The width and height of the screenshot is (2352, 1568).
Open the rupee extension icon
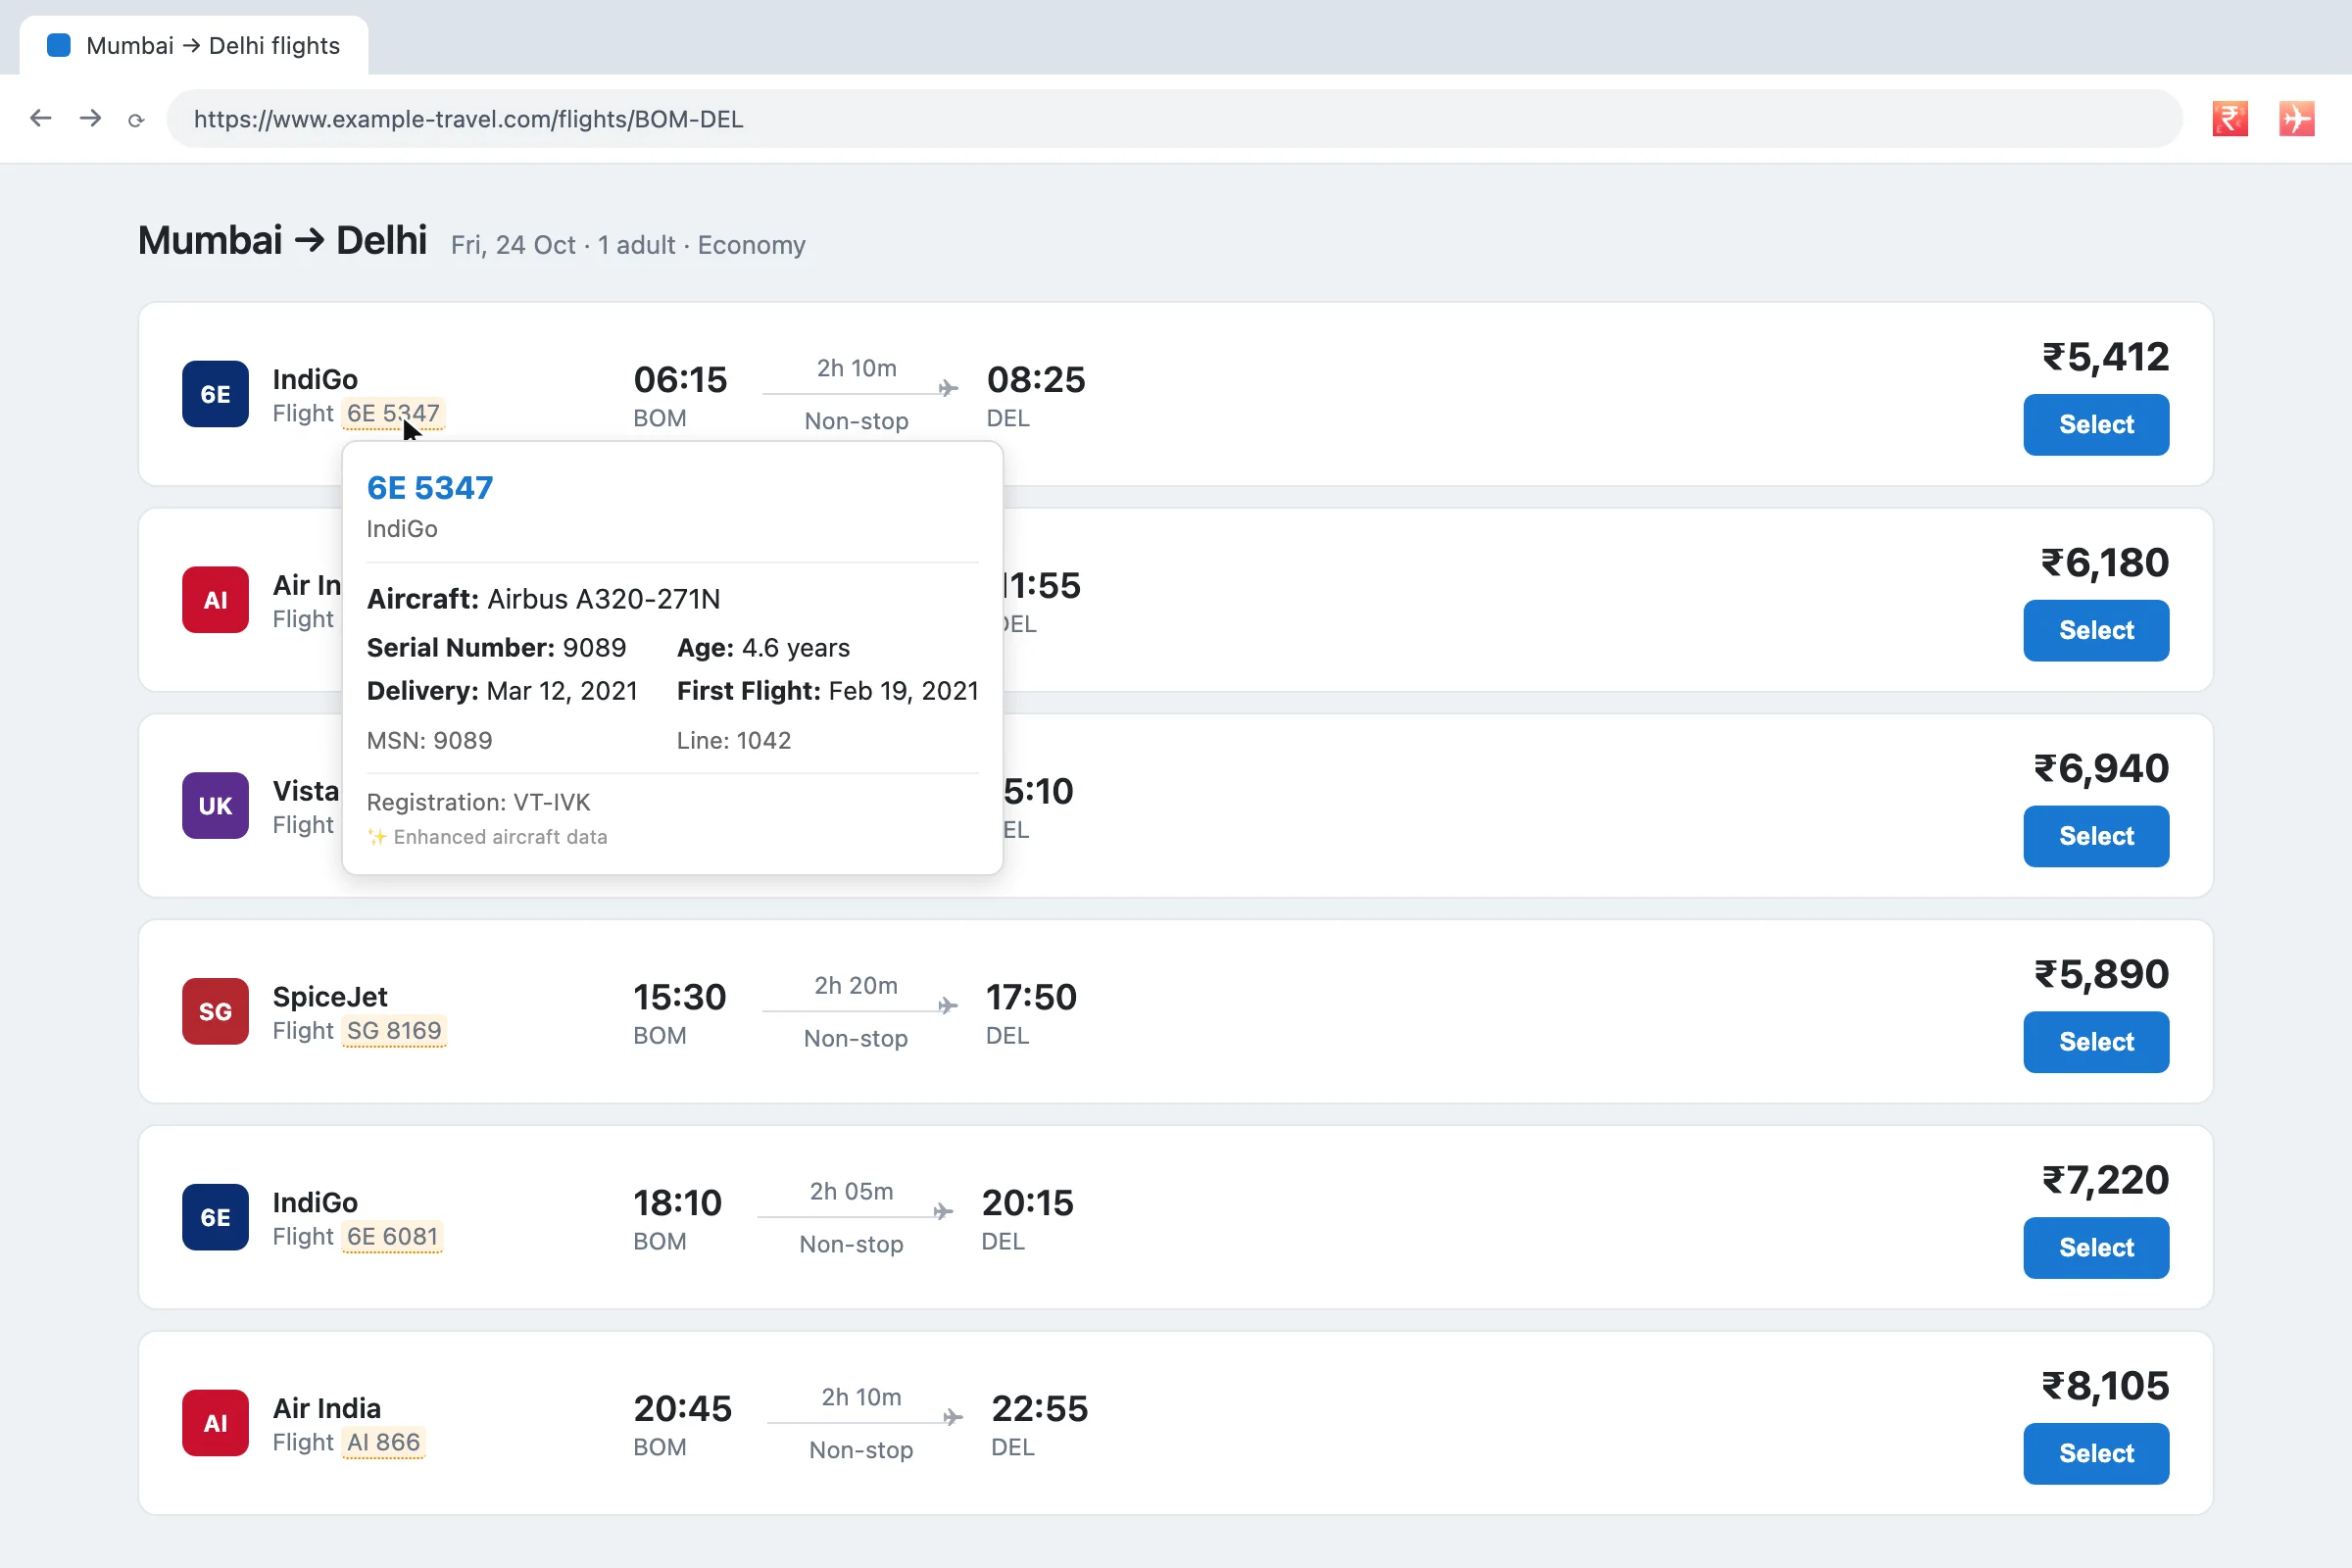(2230, 119)
